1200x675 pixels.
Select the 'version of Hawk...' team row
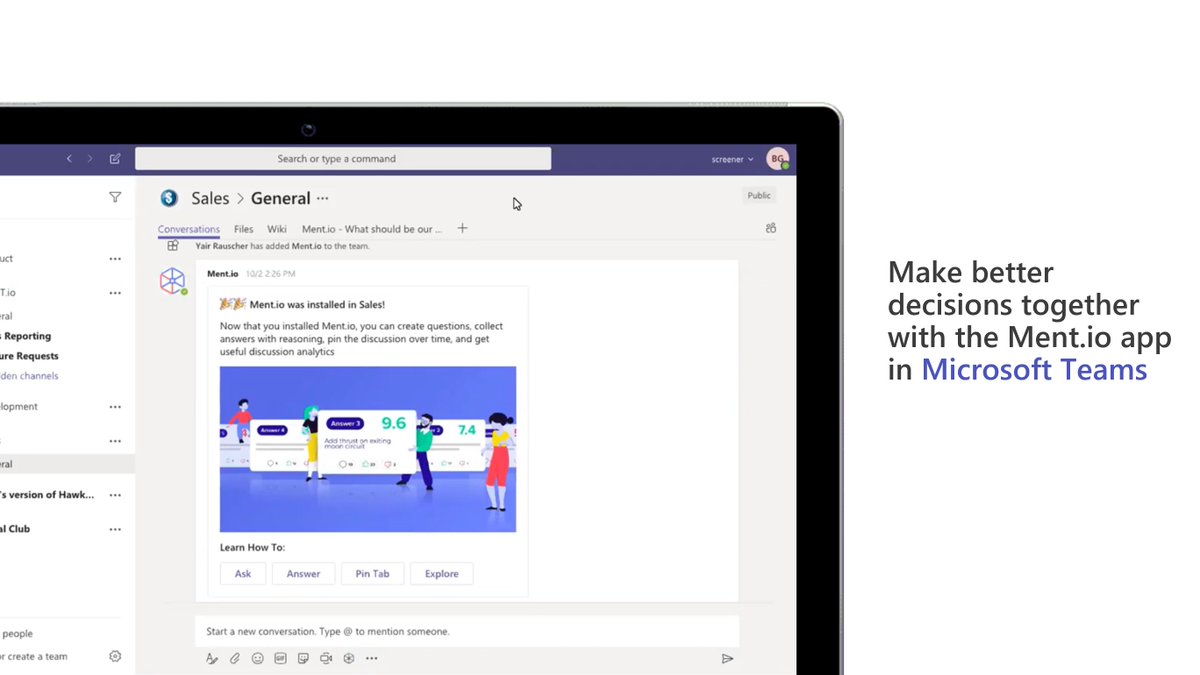point(67,494)
